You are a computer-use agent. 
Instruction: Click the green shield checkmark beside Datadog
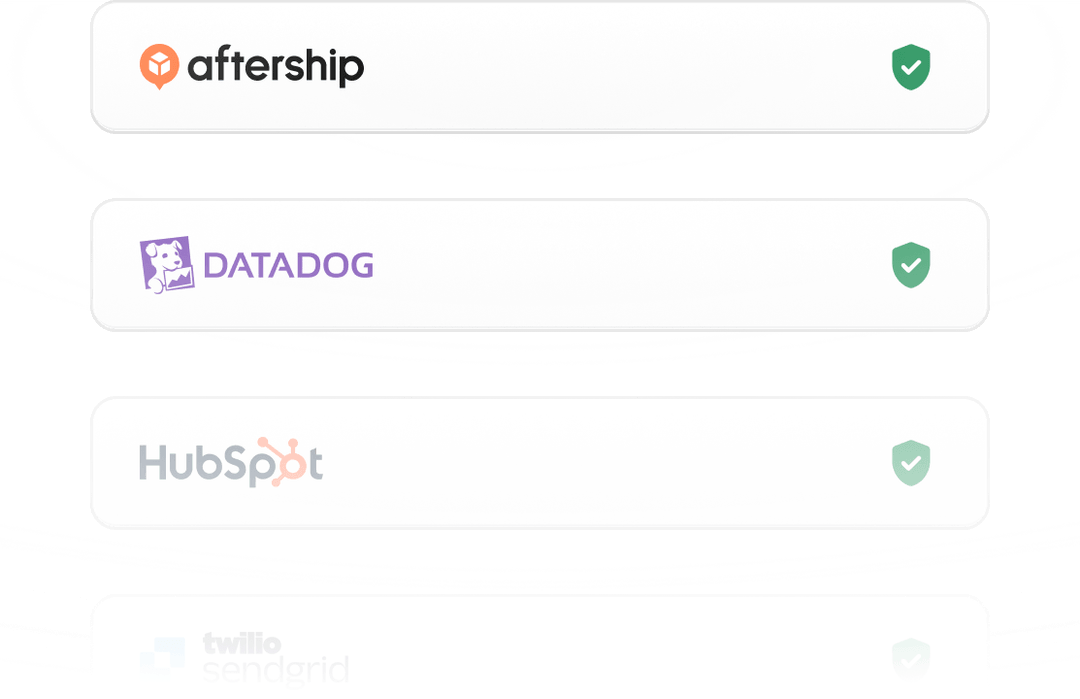[x=911, y=265]
